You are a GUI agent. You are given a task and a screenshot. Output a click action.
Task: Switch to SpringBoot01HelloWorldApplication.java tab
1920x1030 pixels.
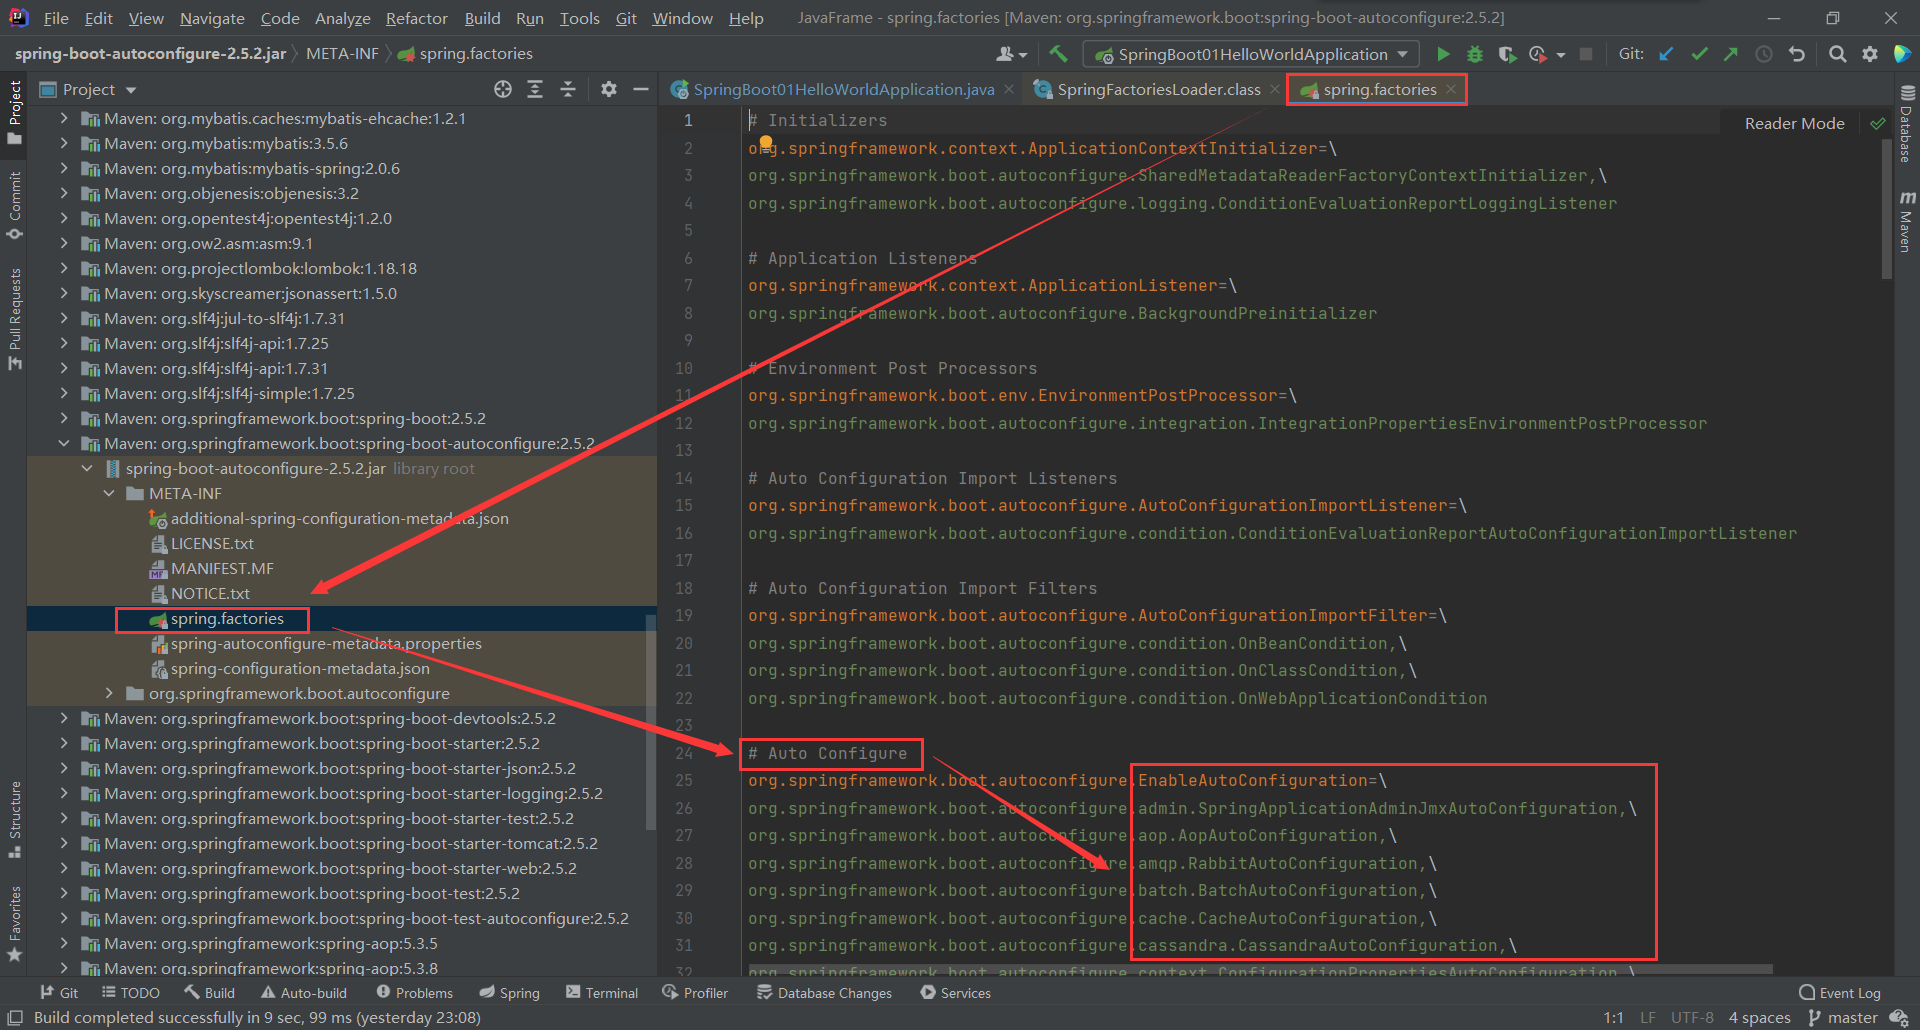pos(843,89)
